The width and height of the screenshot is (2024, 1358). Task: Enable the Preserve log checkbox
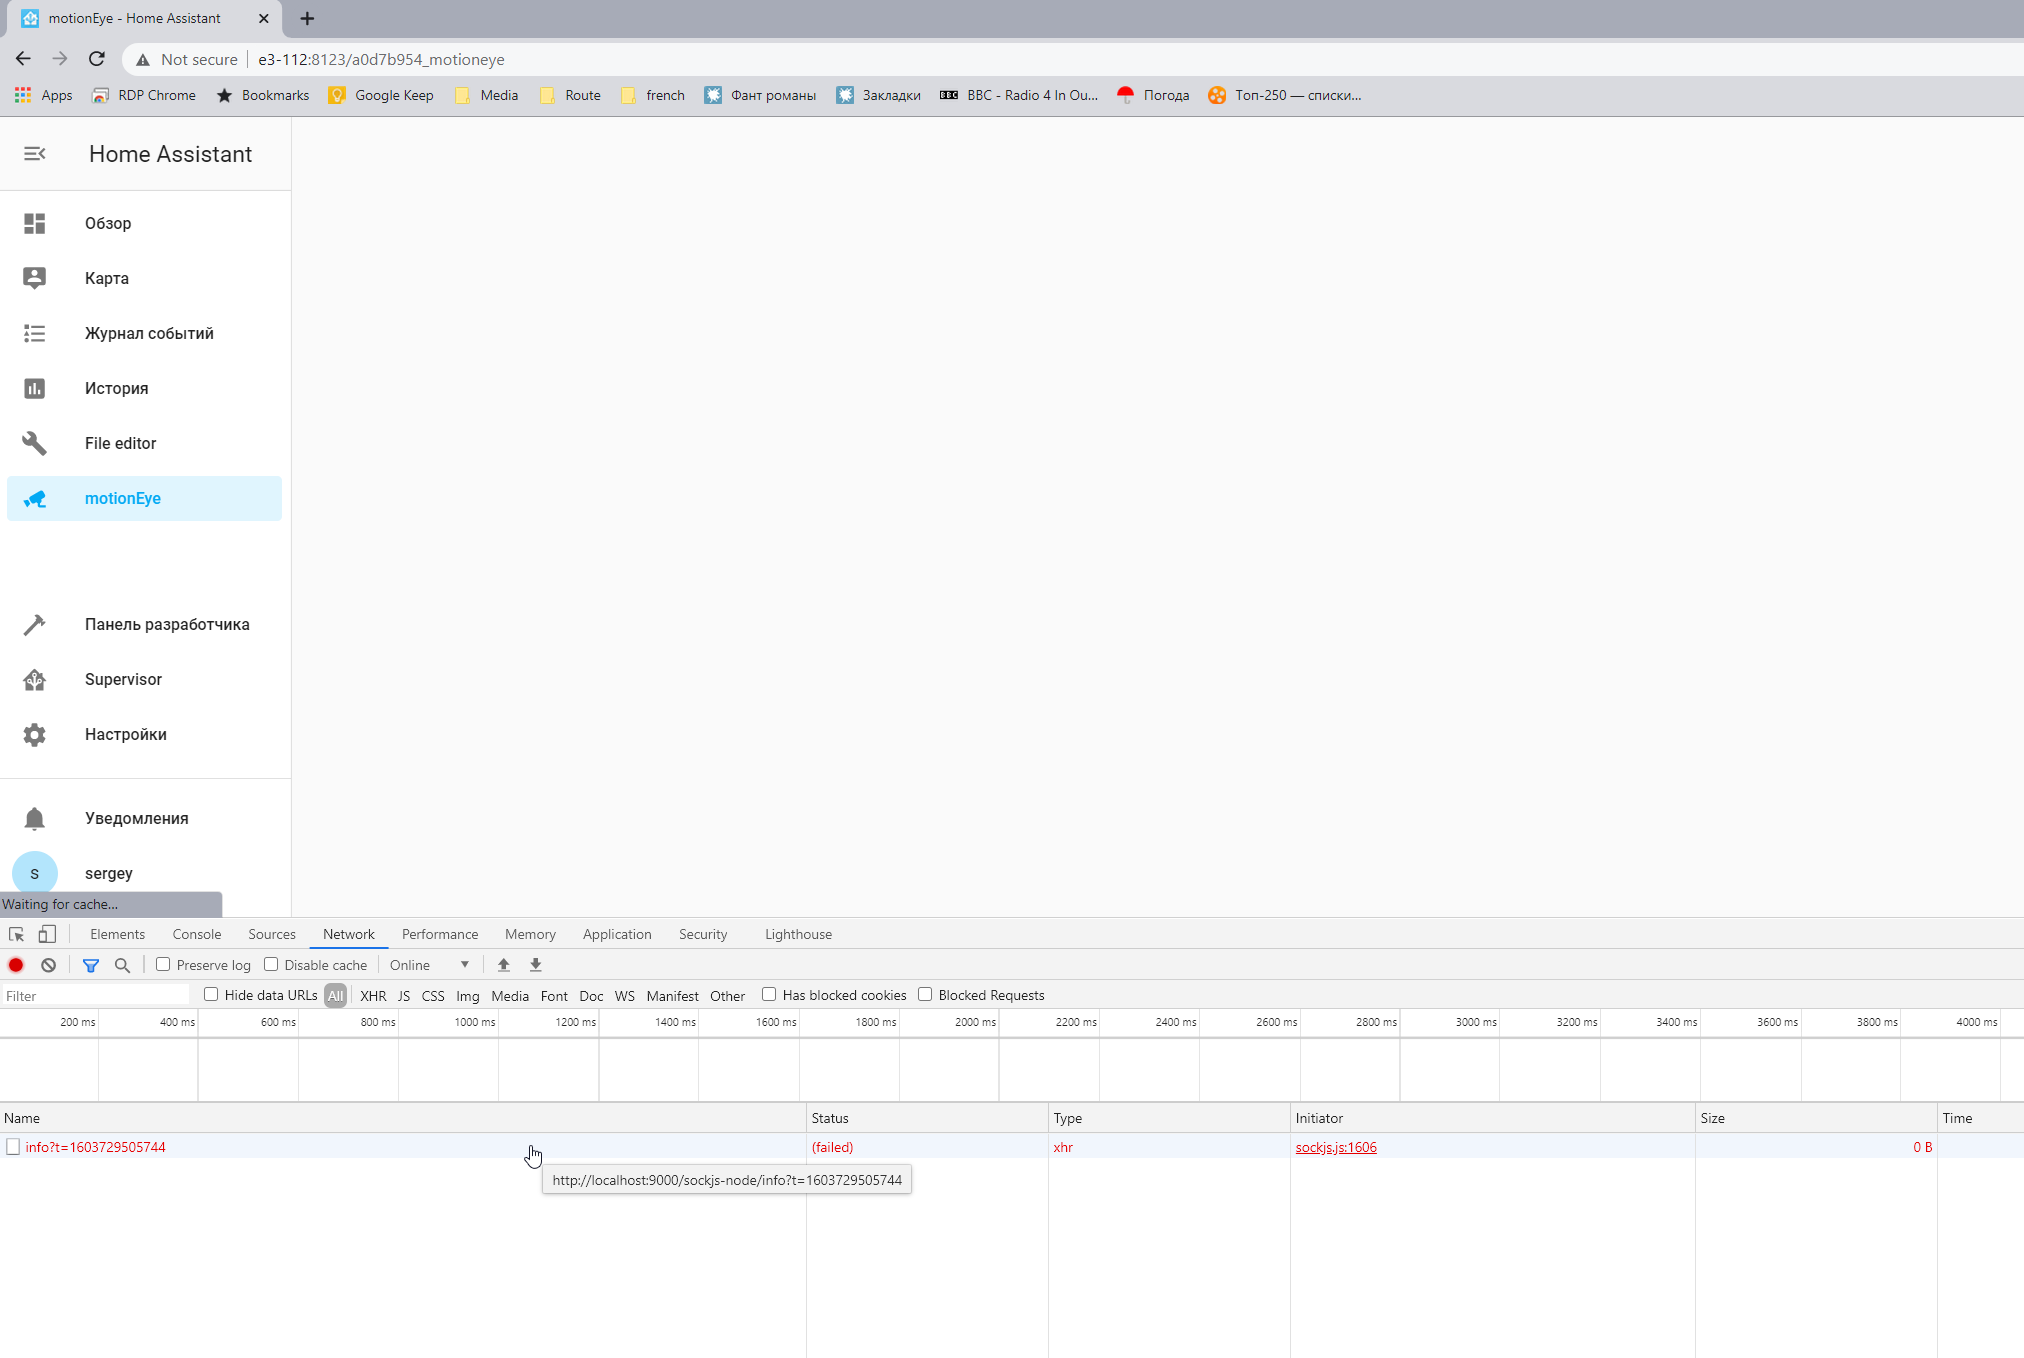[163, 965]
